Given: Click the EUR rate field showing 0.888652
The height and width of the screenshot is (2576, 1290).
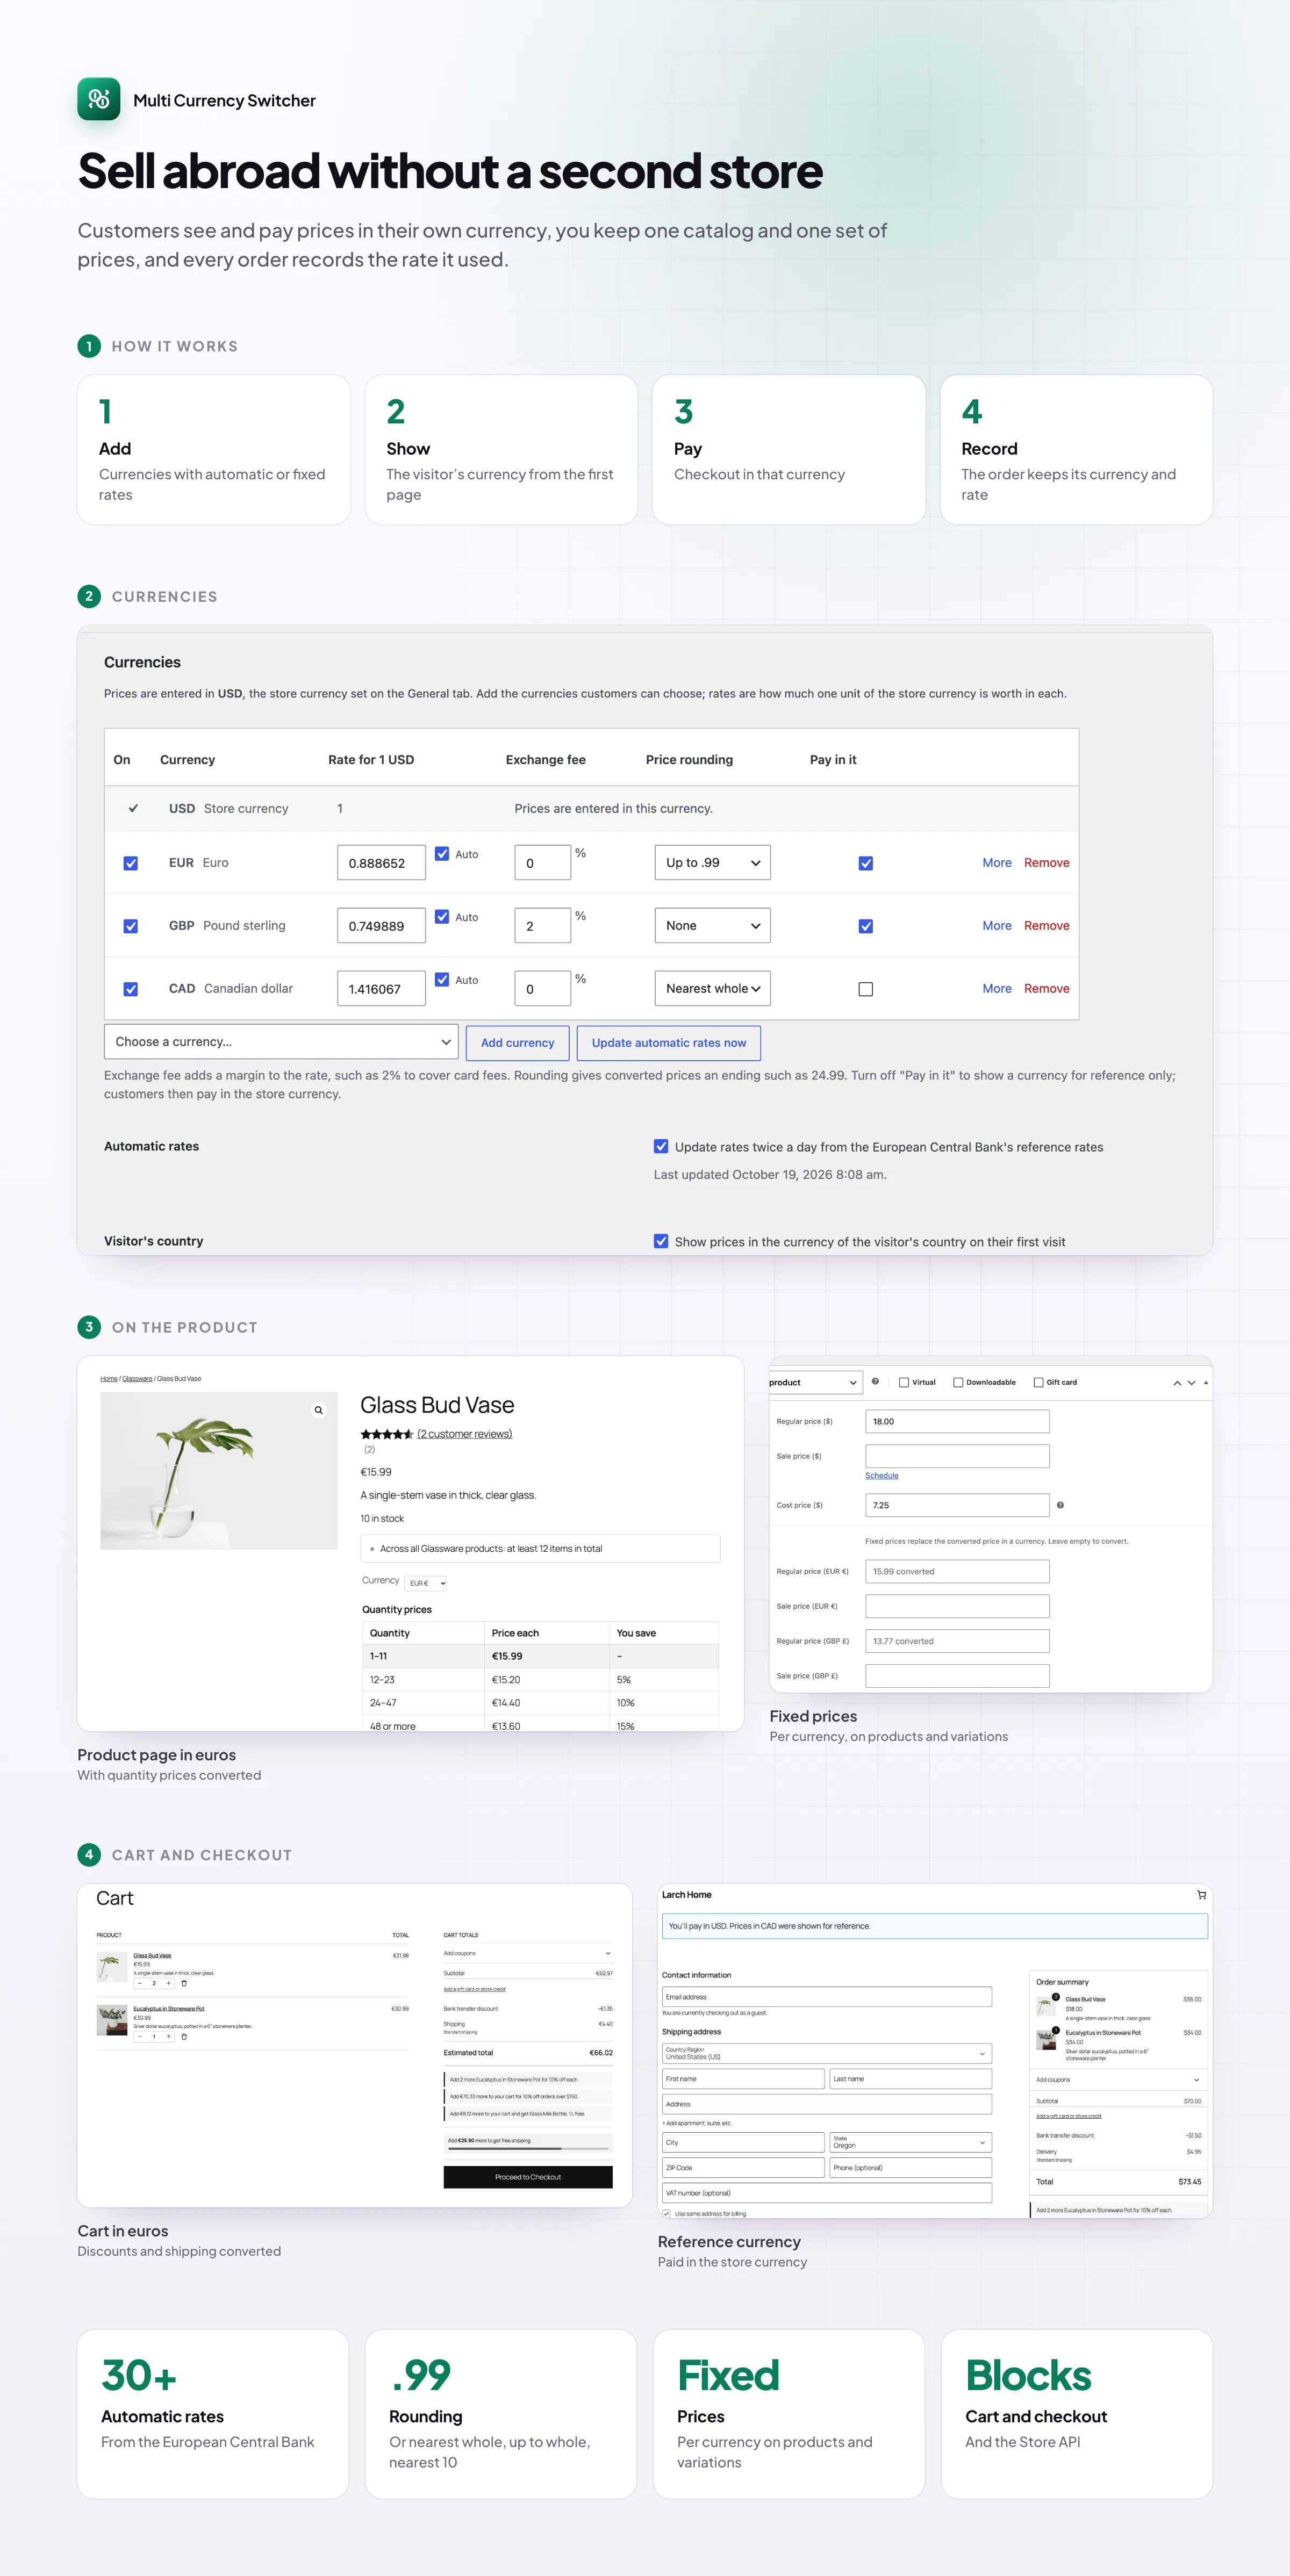Looking at the screenshot, I should point(381,863).
